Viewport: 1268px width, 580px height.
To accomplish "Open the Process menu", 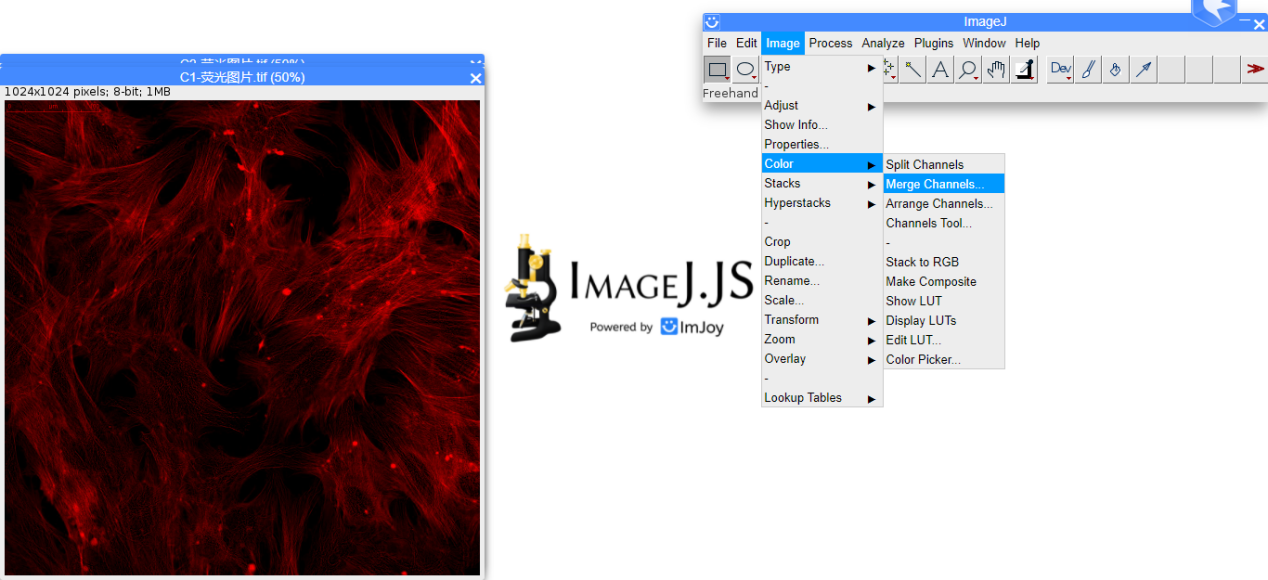I will pos(830,43).
